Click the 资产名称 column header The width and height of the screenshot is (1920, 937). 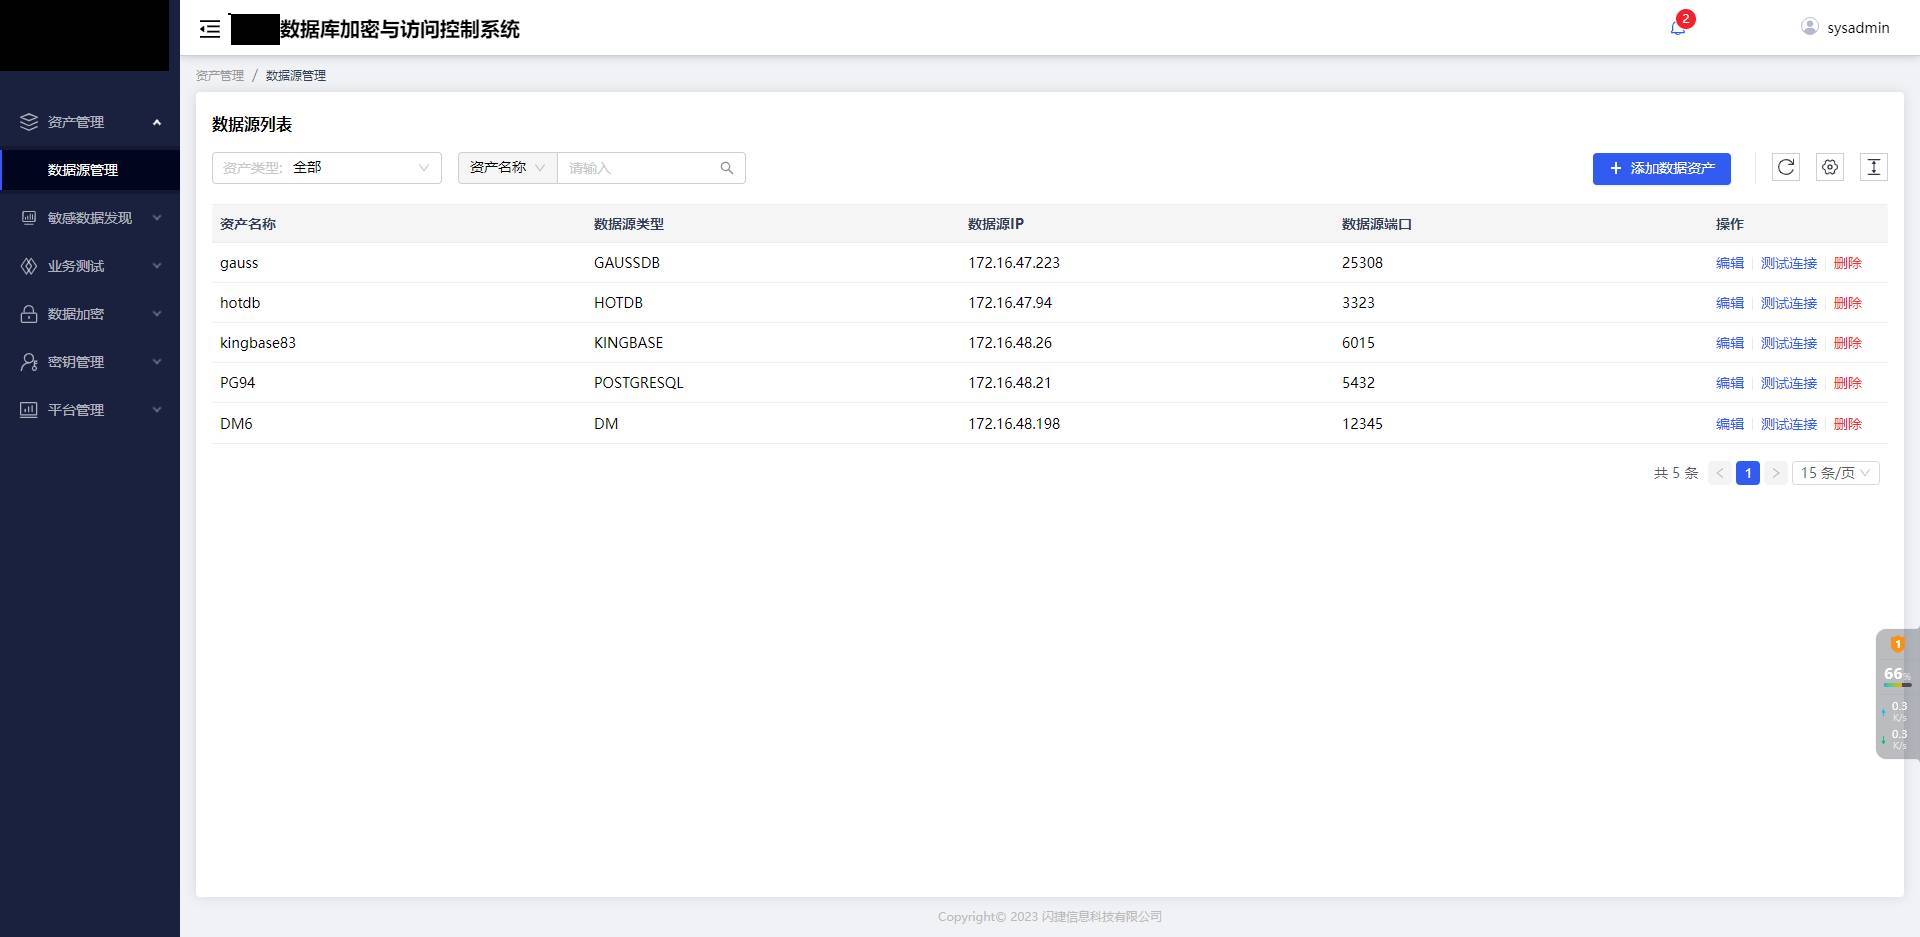tap(248, 224)
